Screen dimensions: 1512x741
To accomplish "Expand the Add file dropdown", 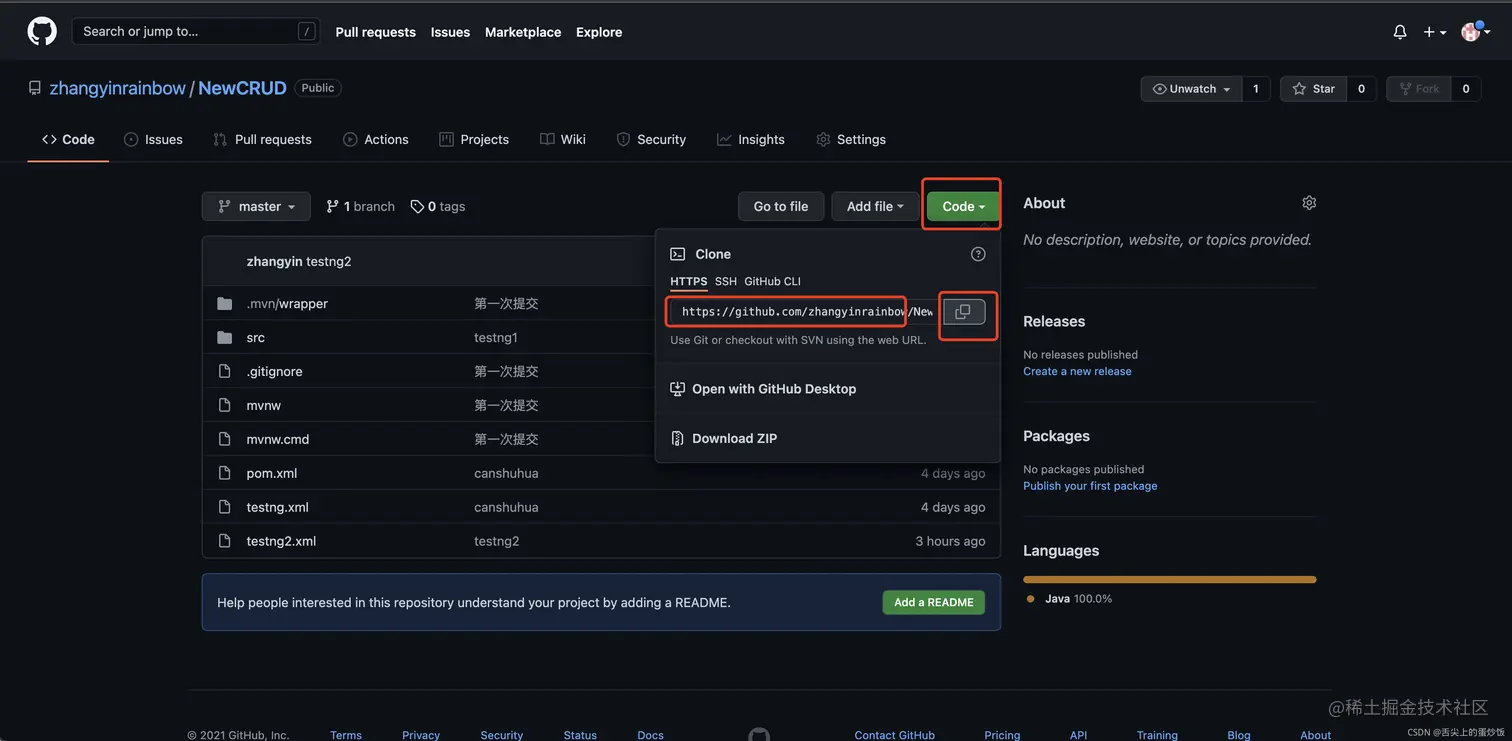I will (875, 206).
